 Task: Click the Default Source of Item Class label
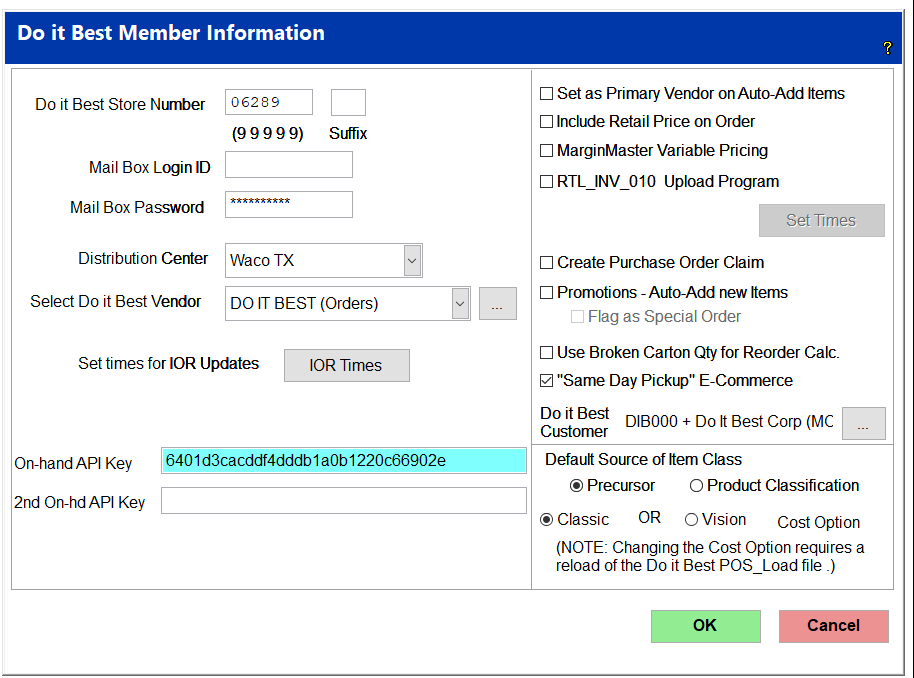click(643, 459)
